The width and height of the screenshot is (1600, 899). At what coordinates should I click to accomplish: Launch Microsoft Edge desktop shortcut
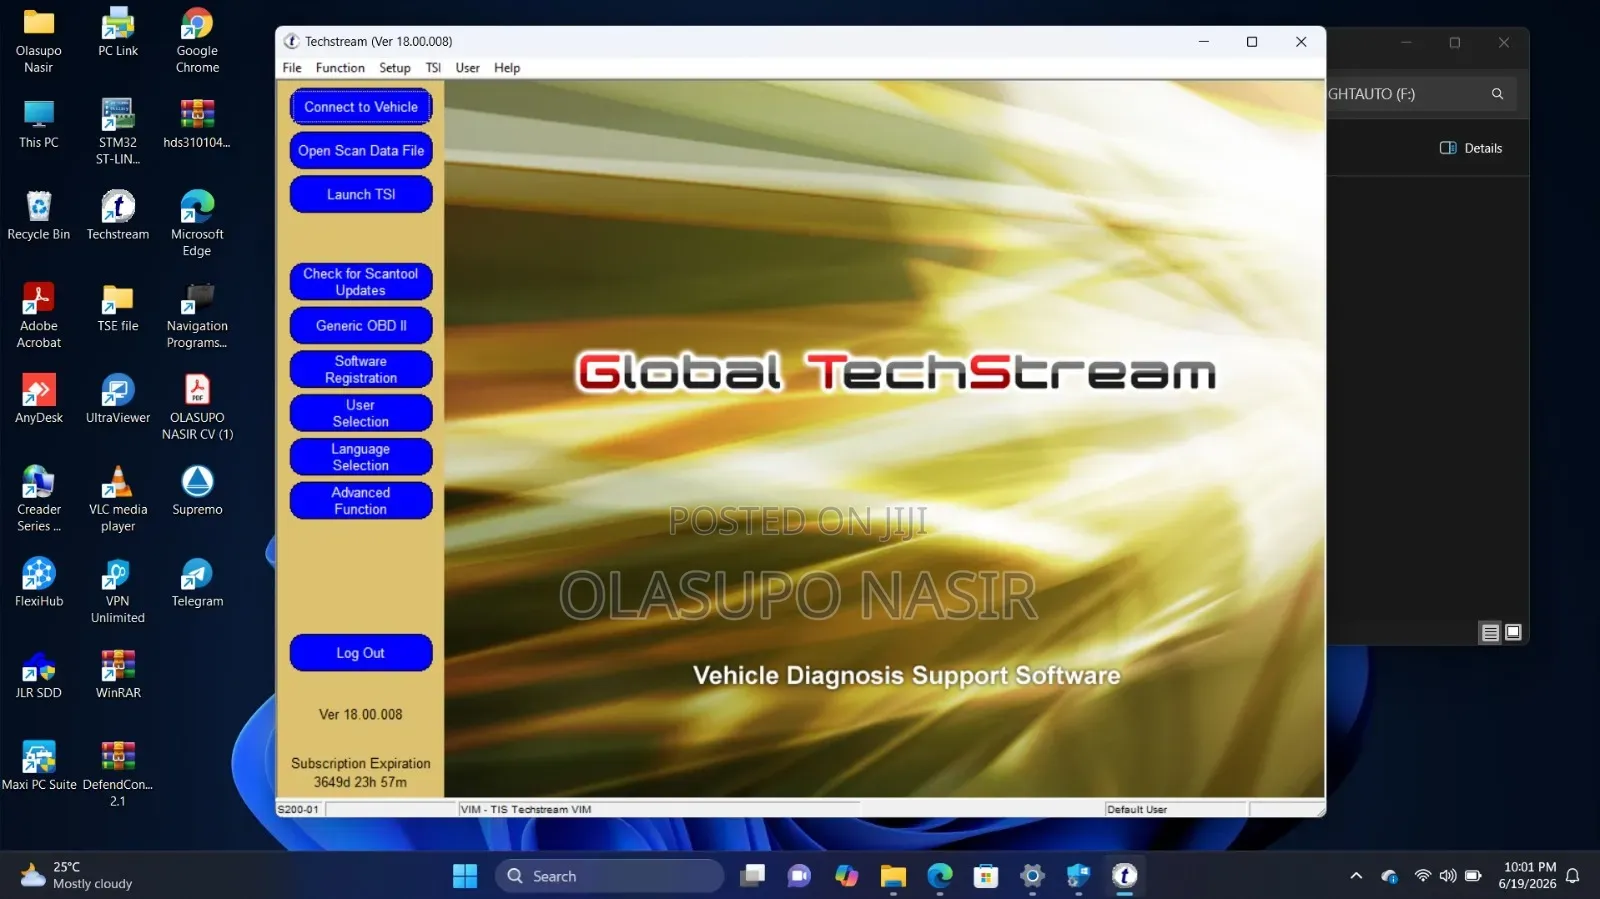point(197,223)
